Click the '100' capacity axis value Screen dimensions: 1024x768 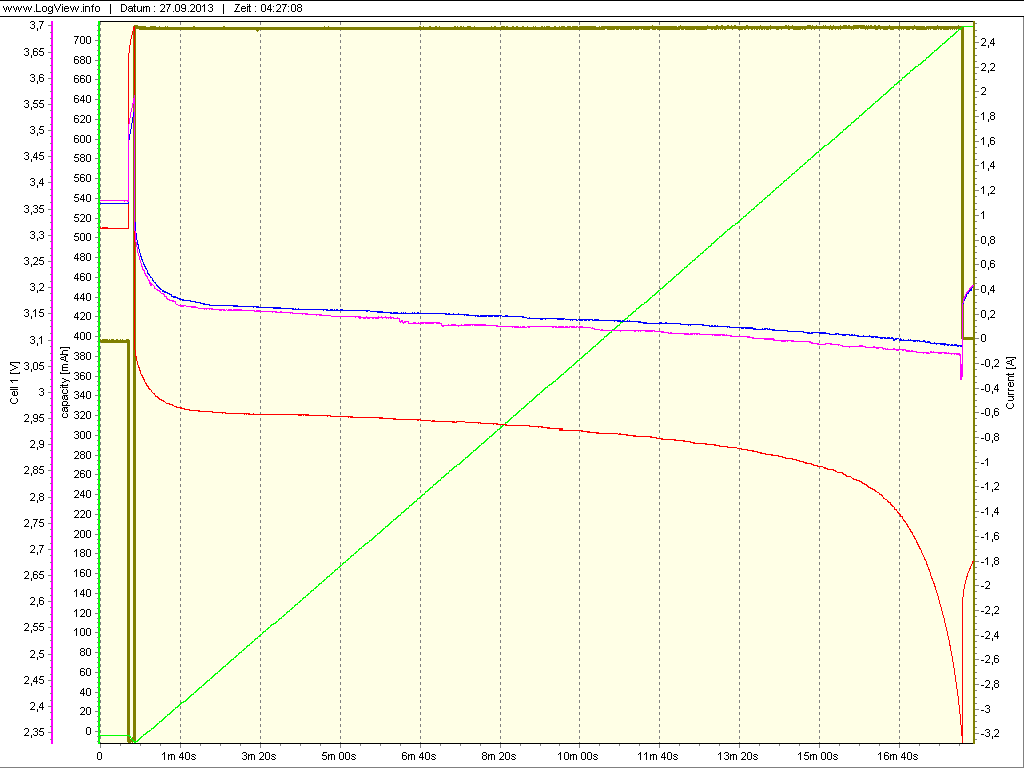click(82, 633)
